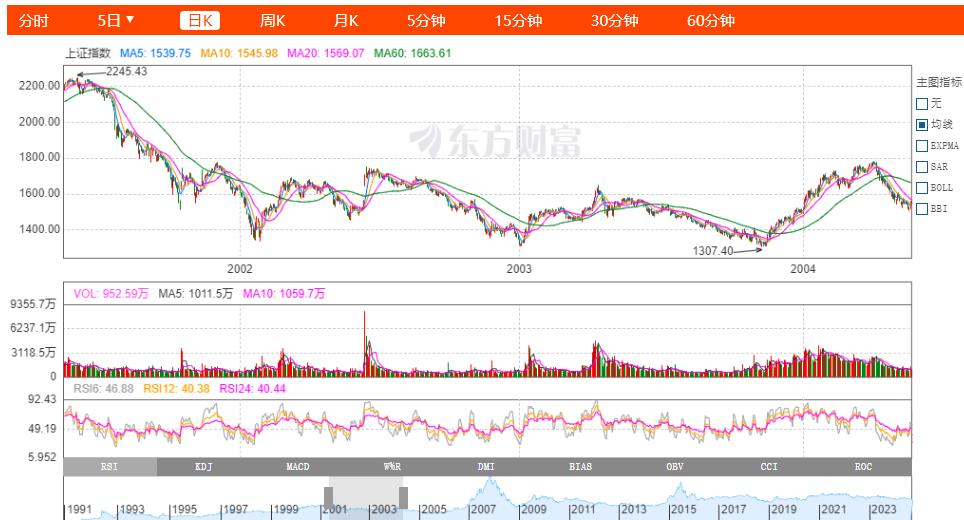The height and width of the screenshot is (520, 964).
Task: Select the OBV indicator tab
Action: point(674,467)
